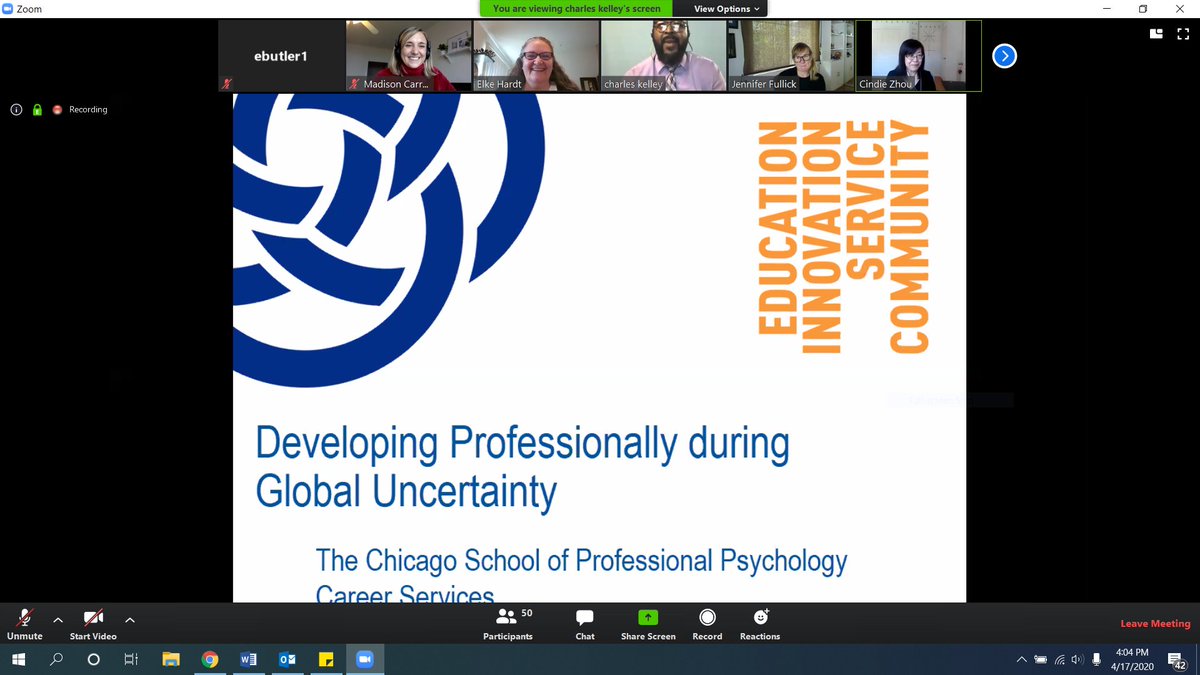Select Cindie Zhou video thumbnail

pos(919,56)
